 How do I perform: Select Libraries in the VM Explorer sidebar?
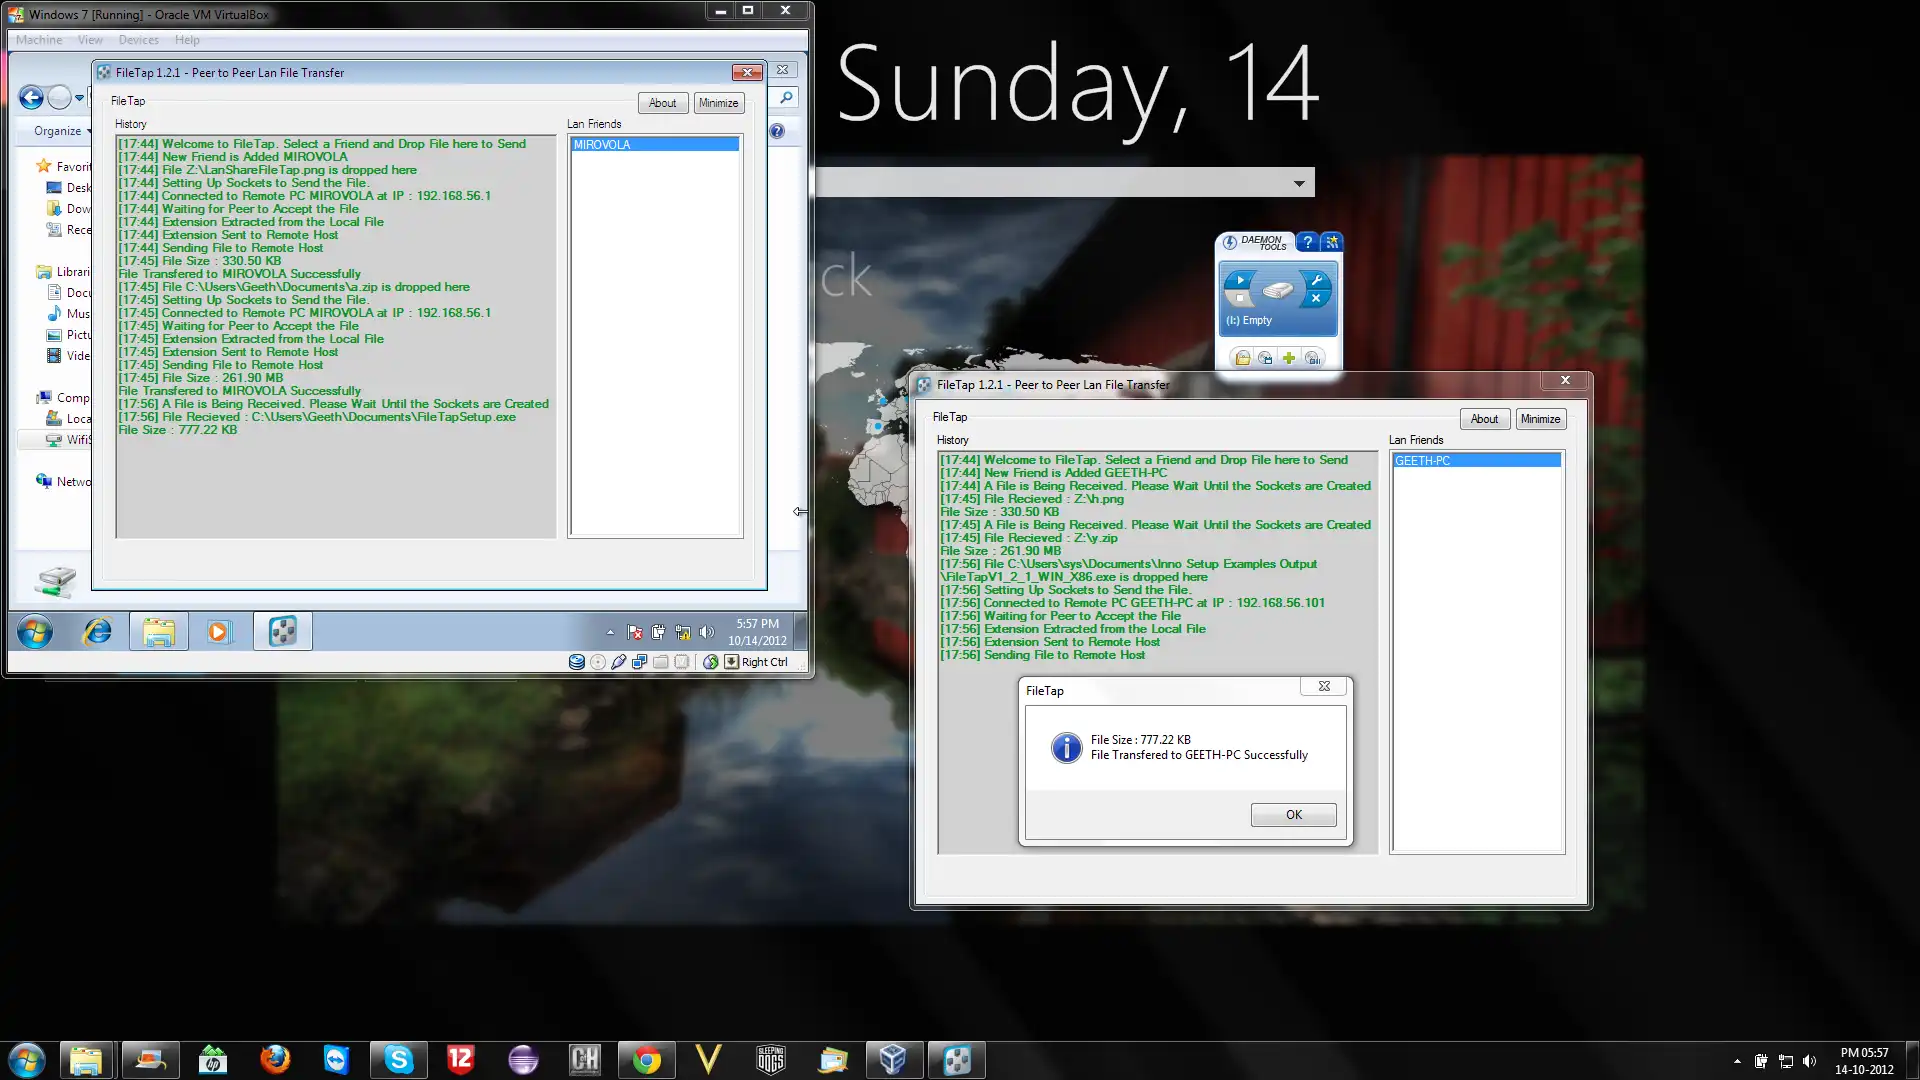coord(64,272)
